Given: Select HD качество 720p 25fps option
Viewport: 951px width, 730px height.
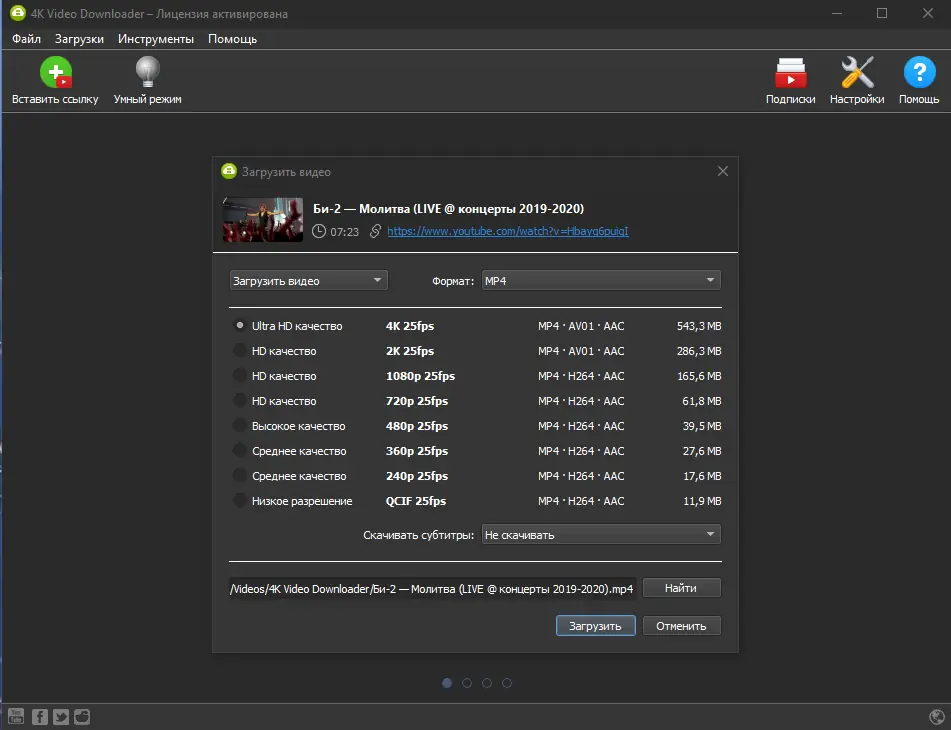Looking at the screenshot, I should coord(240,401).
